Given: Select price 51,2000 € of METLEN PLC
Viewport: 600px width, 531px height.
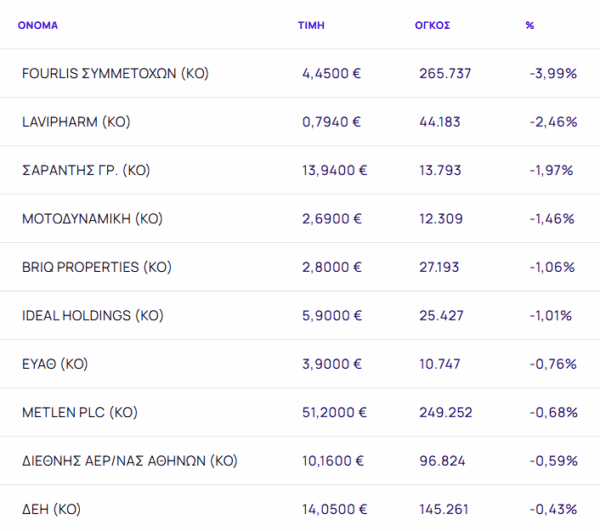Looking at the screenshot, I should coord(334,412).
